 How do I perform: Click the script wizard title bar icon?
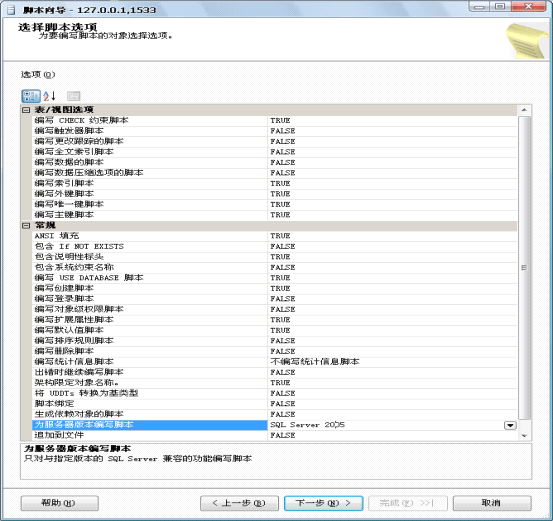coord(11,10)
